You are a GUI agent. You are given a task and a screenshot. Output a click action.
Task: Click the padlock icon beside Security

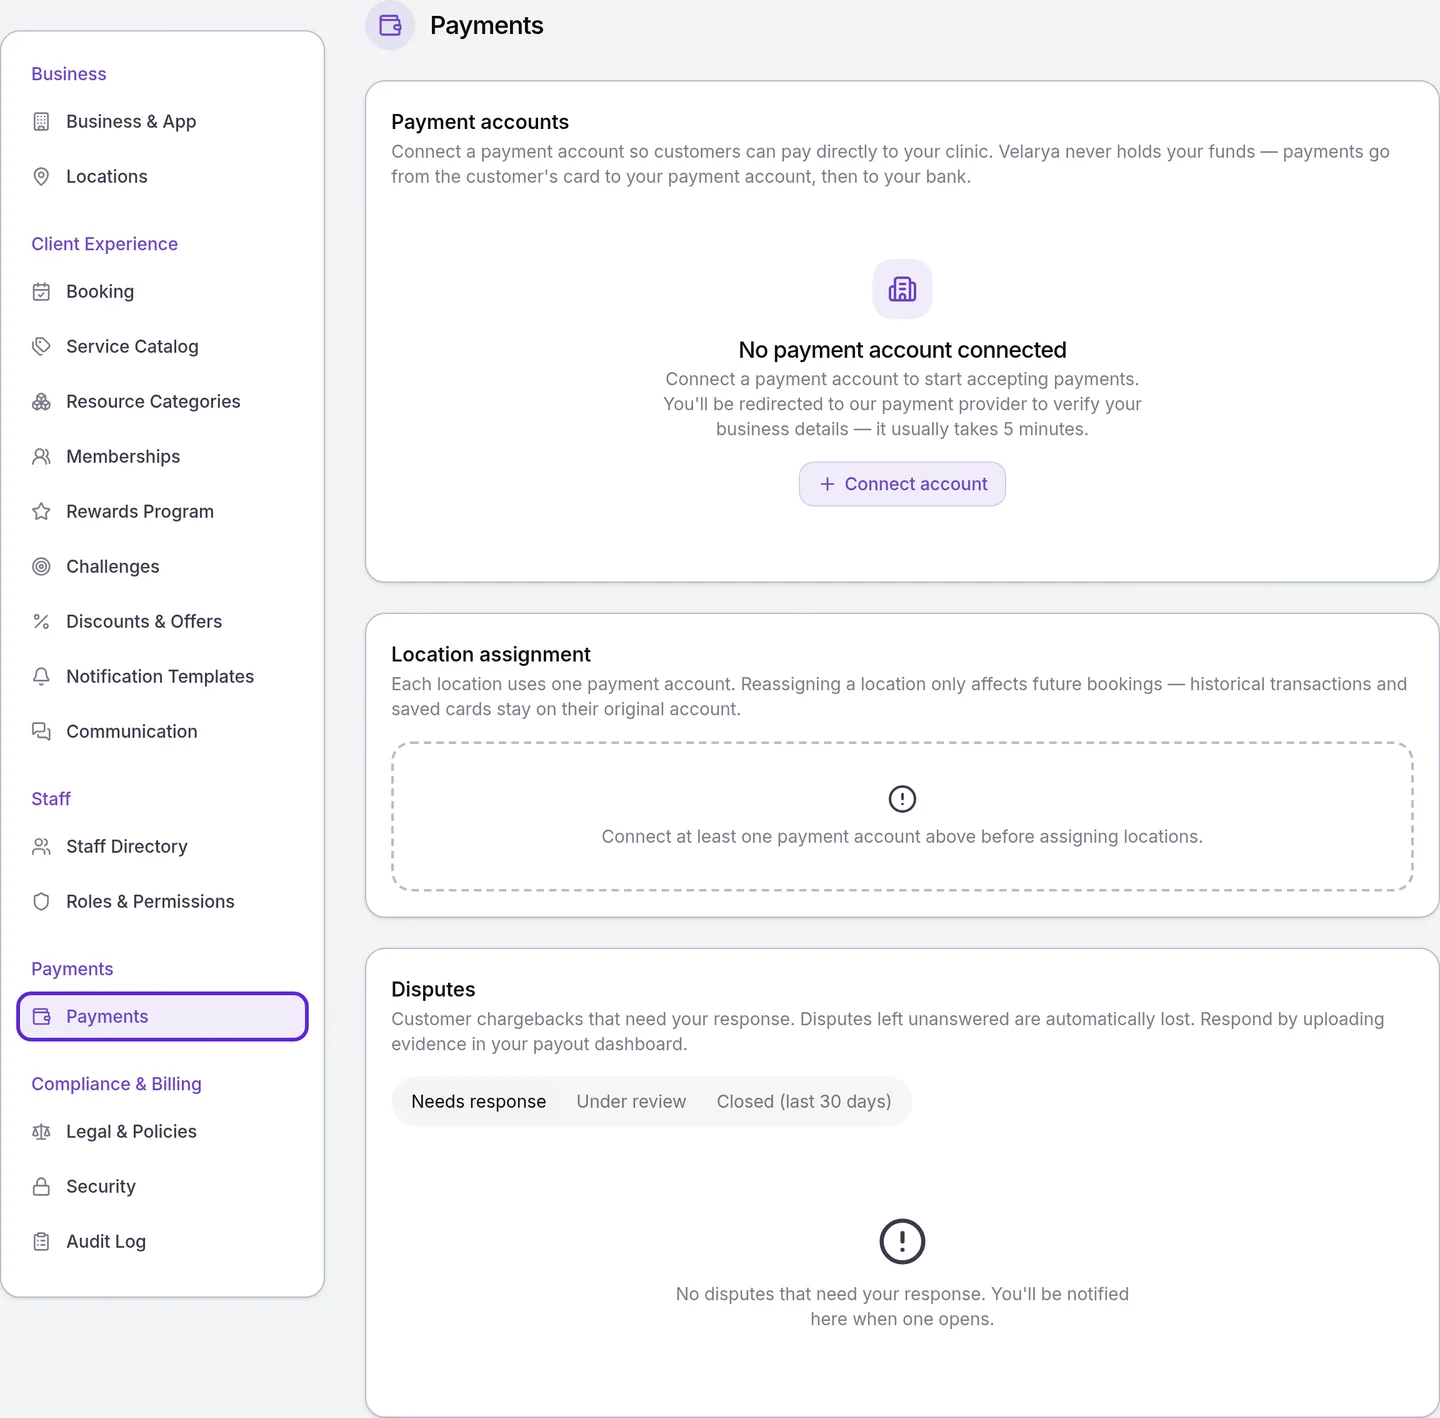pos(41,1187)
